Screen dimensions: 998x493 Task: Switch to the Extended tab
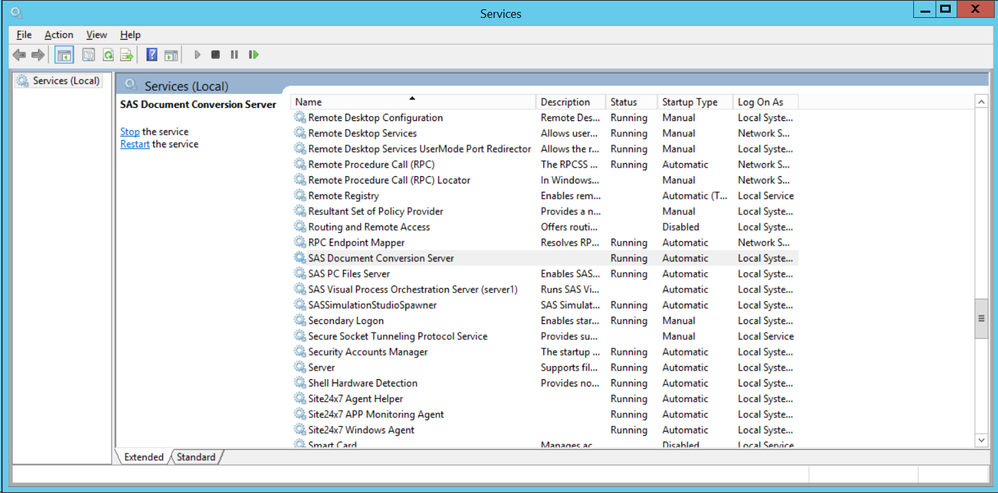[143, 457]
